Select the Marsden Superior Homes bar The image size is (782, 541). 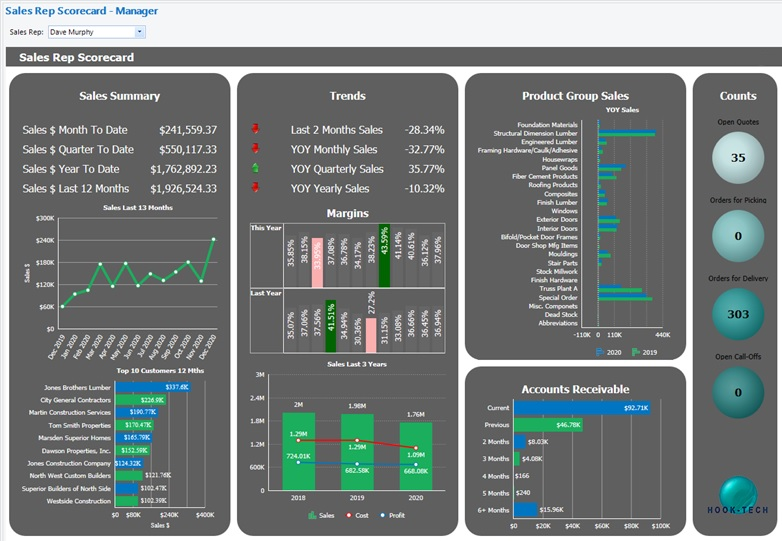coord(134,438)
